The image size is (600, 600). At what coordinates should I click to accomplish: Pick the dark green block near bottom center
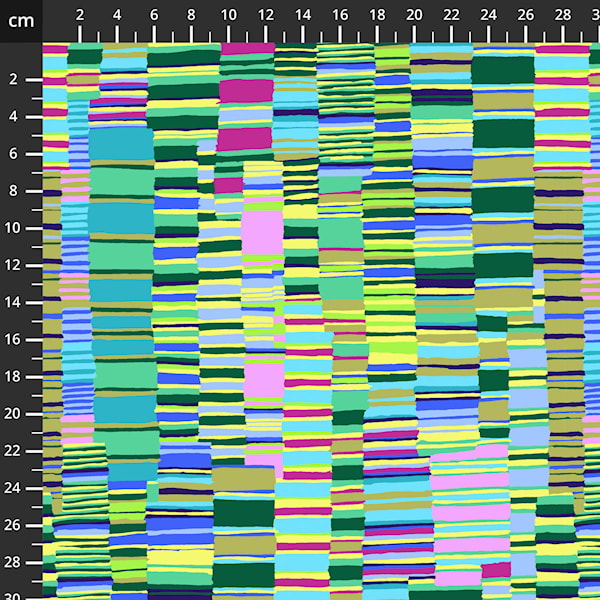coord(243,512)
